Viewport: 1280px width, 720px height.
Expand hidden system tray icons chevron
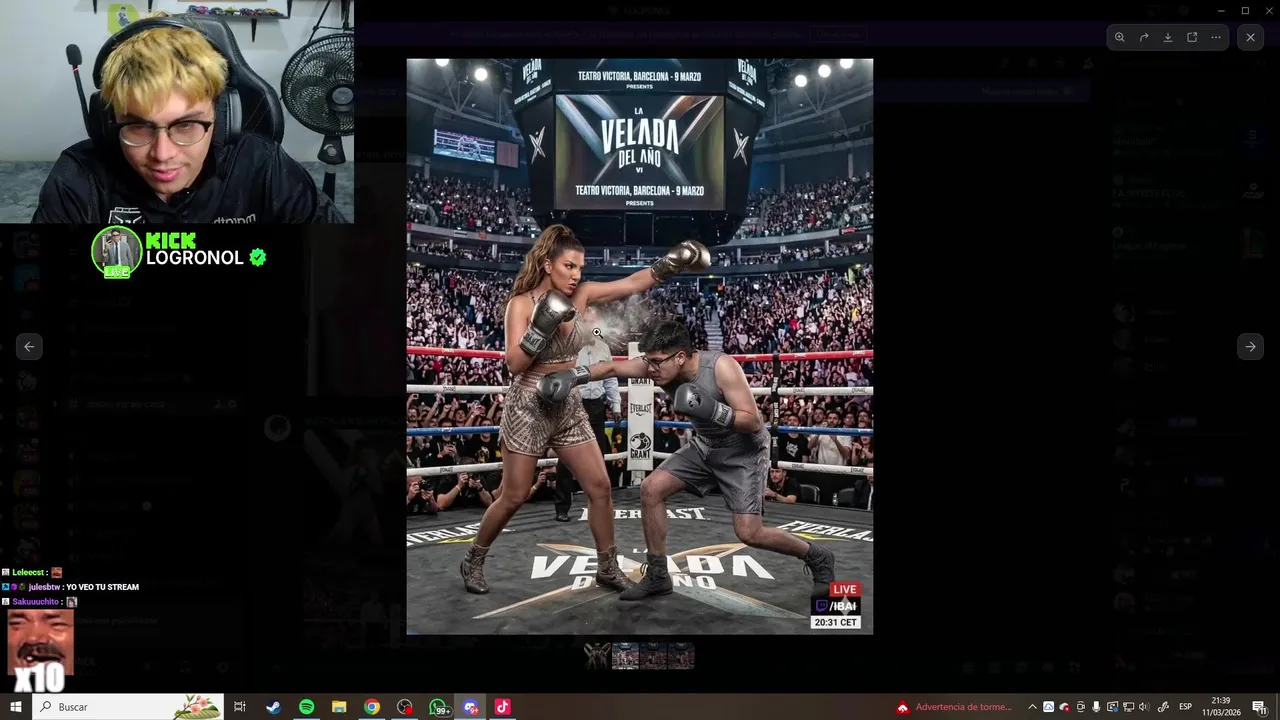pyautogui.click(x=1032, y=707)
